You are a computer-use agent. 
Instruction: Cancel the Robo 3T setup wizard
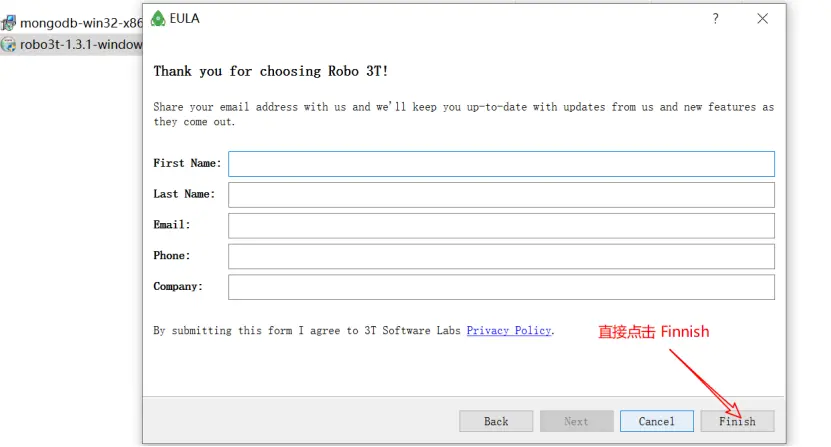pyautogui.click(x=657, y=421)
